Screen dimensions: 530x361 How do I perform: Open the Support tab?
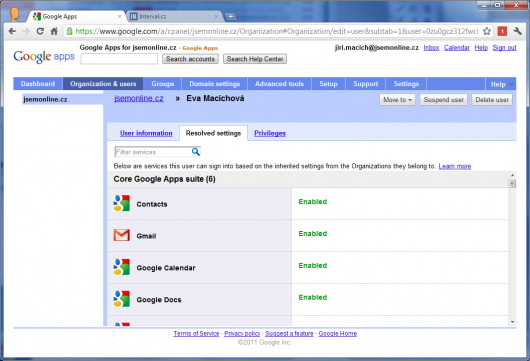[x=366, y=84]
